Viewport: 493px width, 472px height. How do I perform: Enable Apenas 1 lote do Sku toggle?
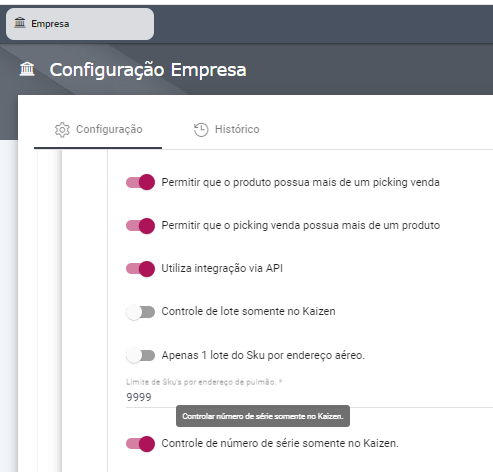[140, 355]
